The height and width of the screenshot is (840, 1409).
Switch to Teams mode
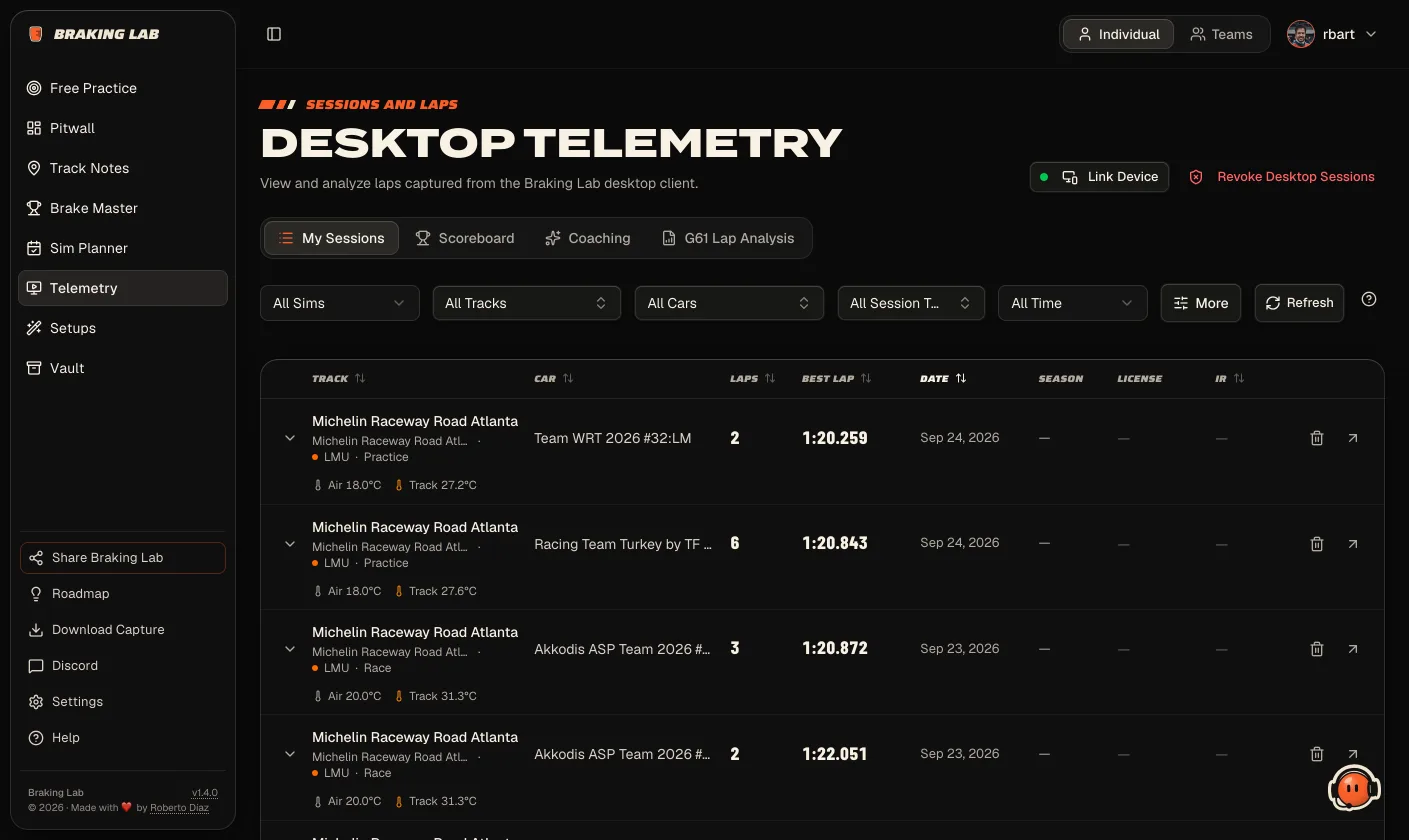pyautogui.click(x=1221, y=34)
